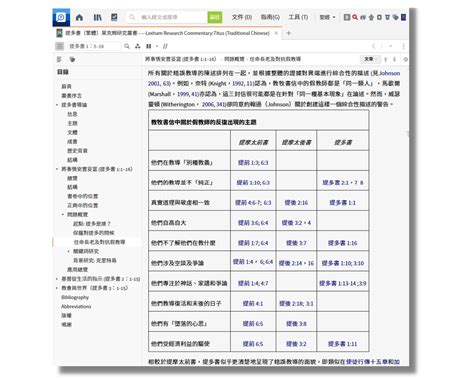Open the visual filters dots icon
Viewport: 474px width, 379px height.
(x=138, y=46)
